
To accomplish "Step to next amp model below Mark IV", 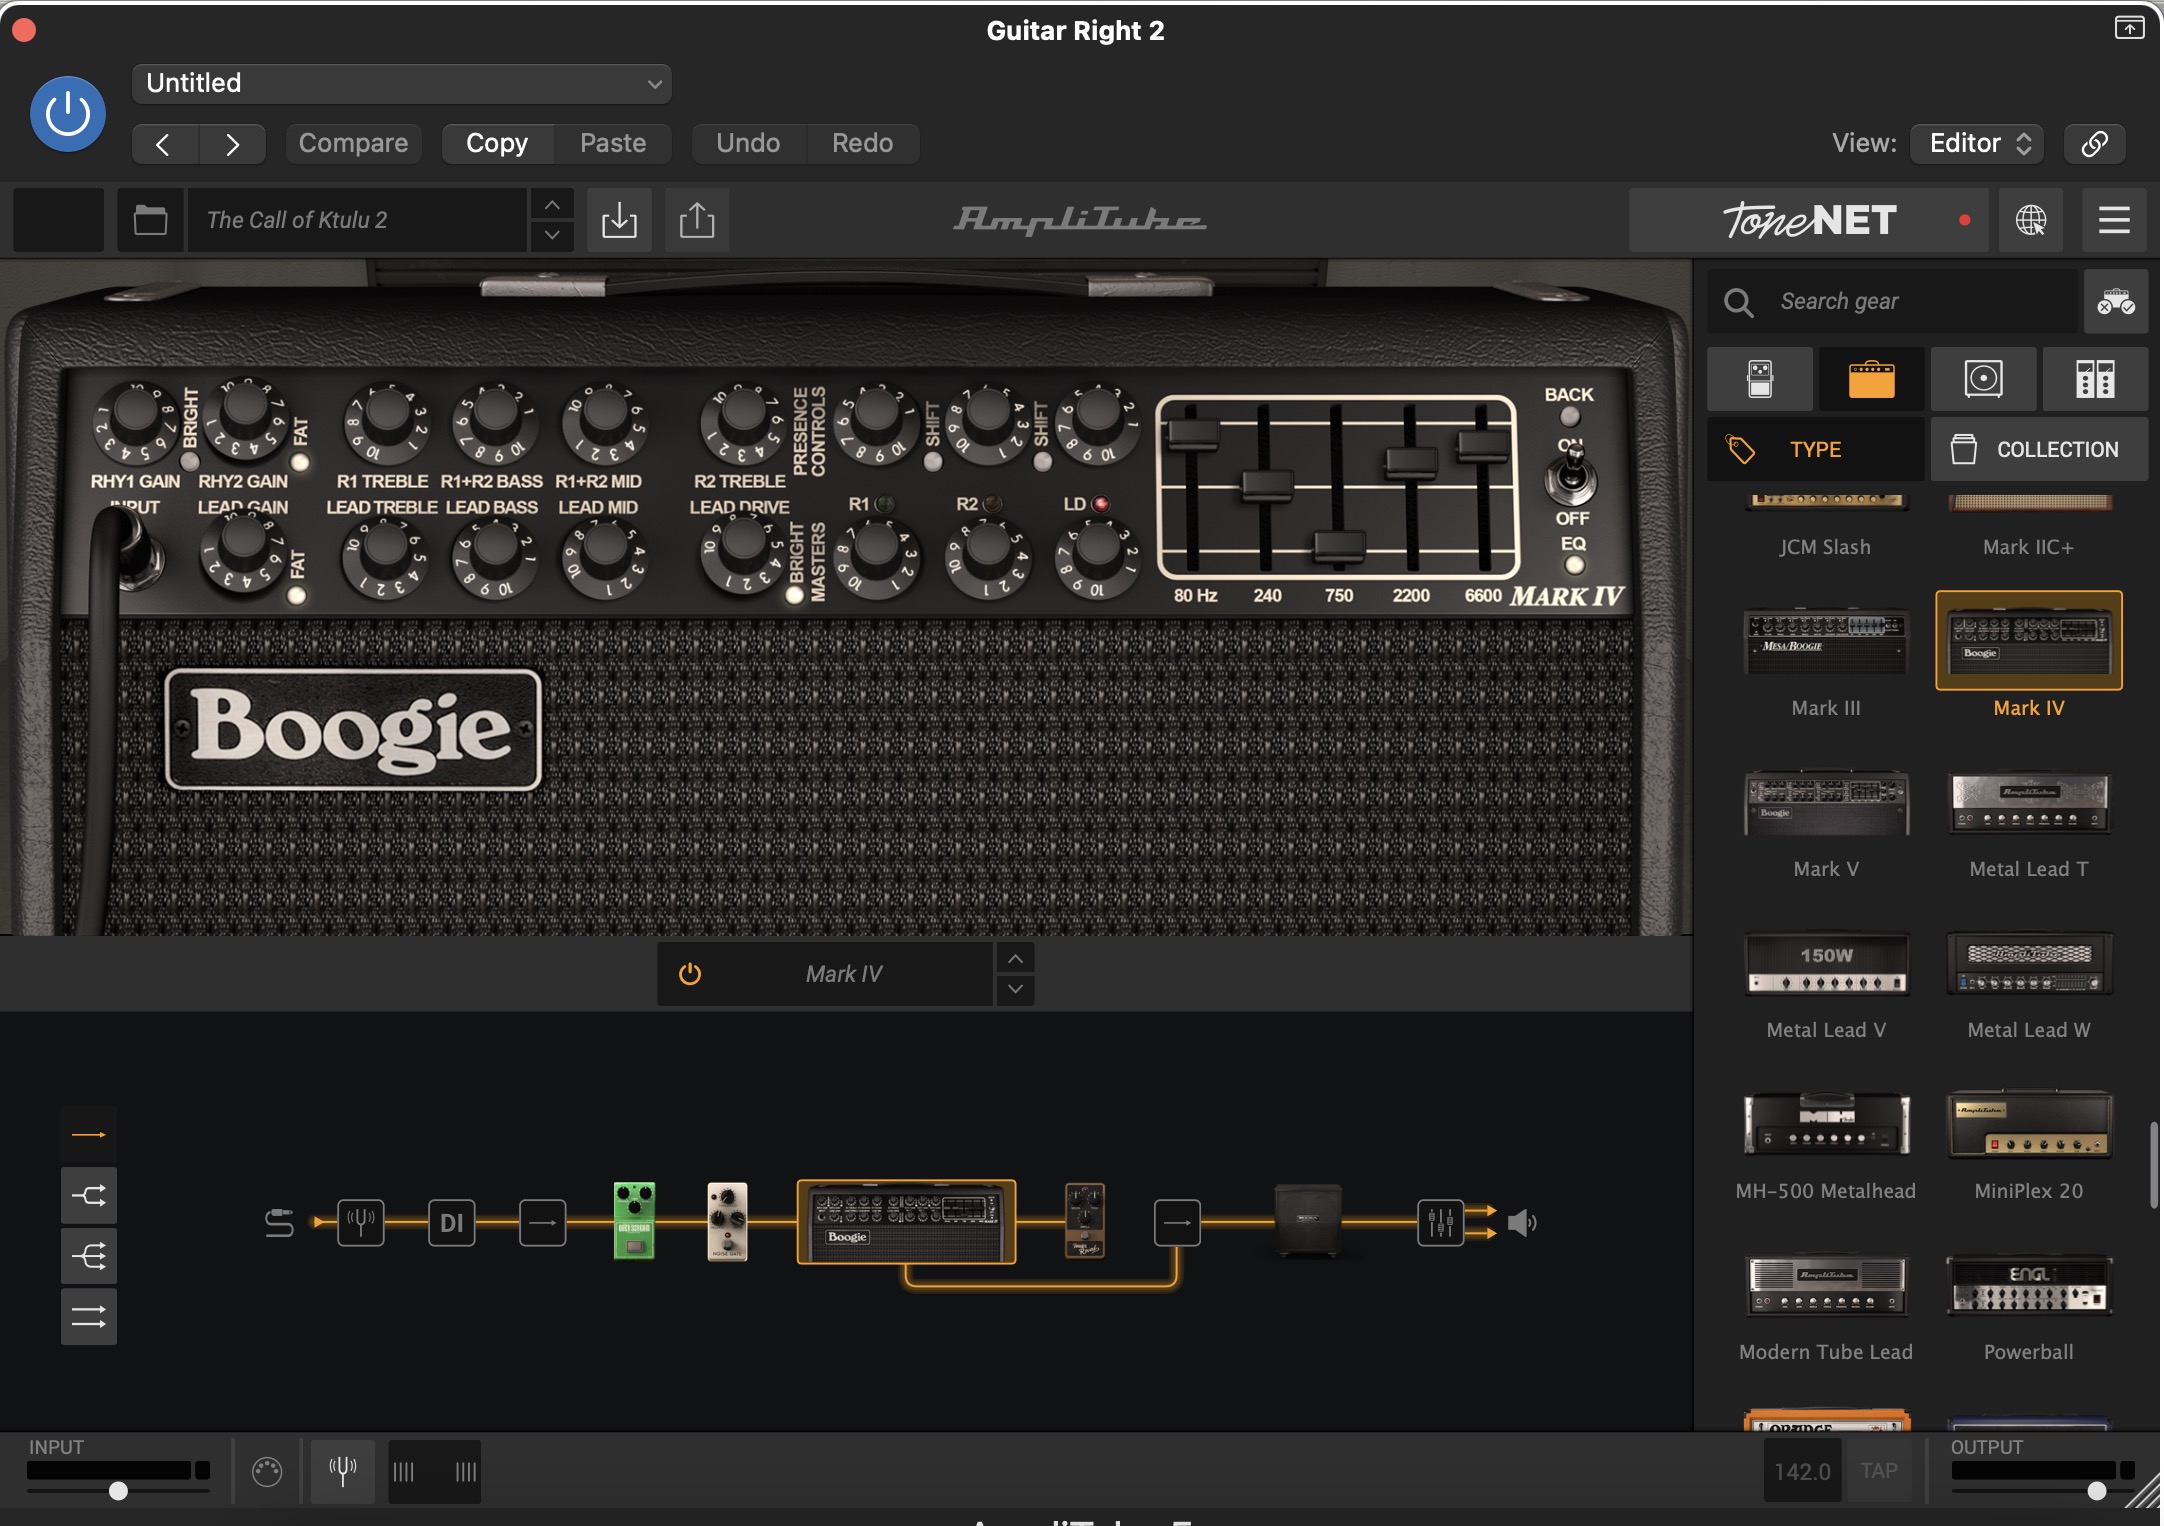I will 1015,989.
